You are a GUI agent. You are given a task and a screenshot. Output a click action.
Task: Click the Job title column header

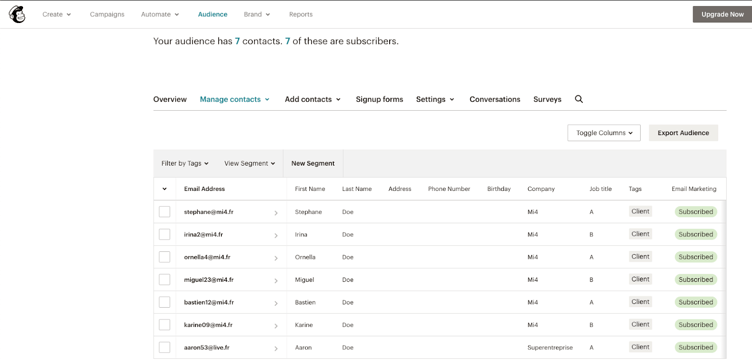point(600,189)
